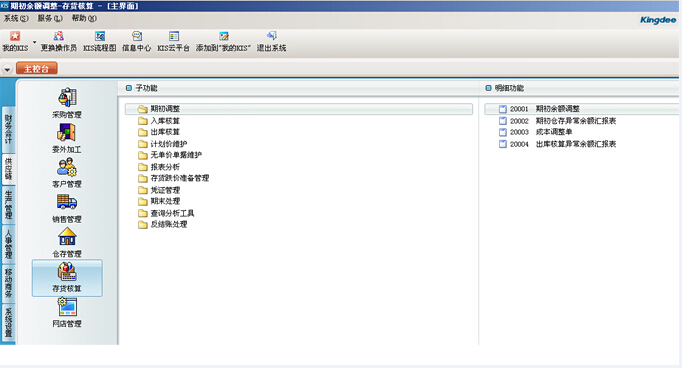
Task: Expand dropdown arrow beside 主控台
Action: tap(7, 69)
